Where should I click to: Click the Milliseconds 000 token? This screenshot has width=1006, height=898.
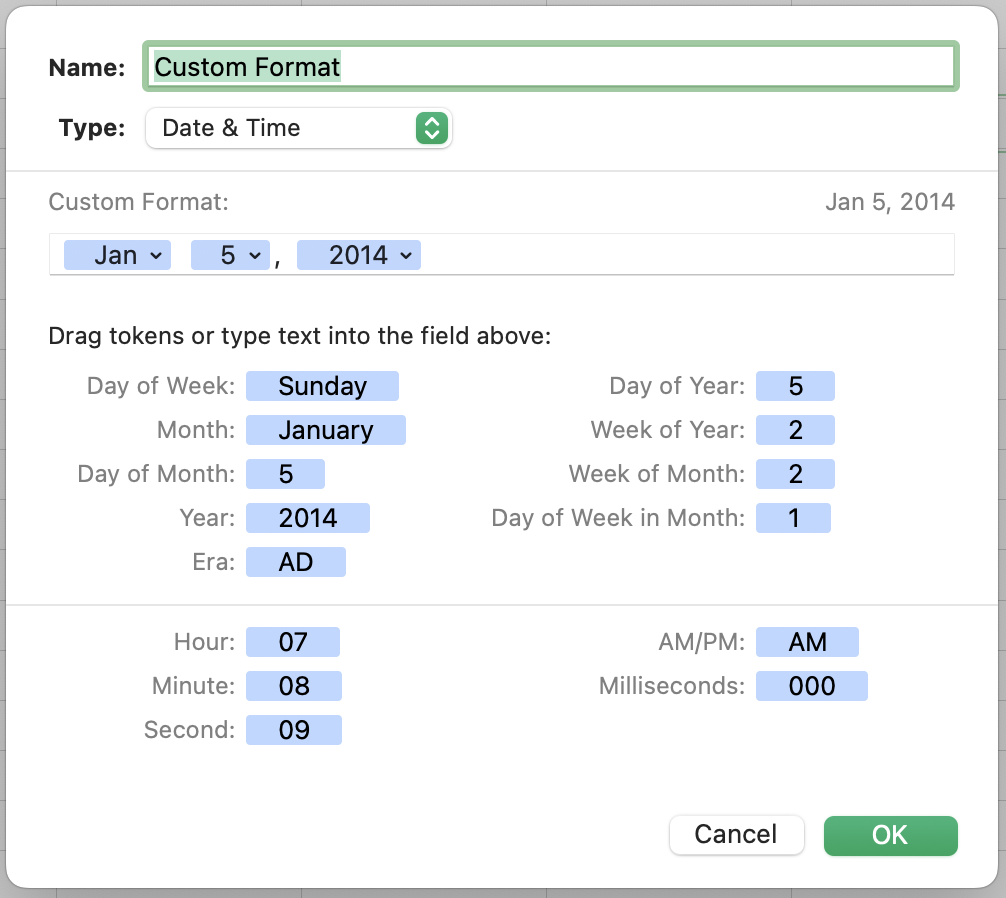pyautogui.click(x=811, y=686)
